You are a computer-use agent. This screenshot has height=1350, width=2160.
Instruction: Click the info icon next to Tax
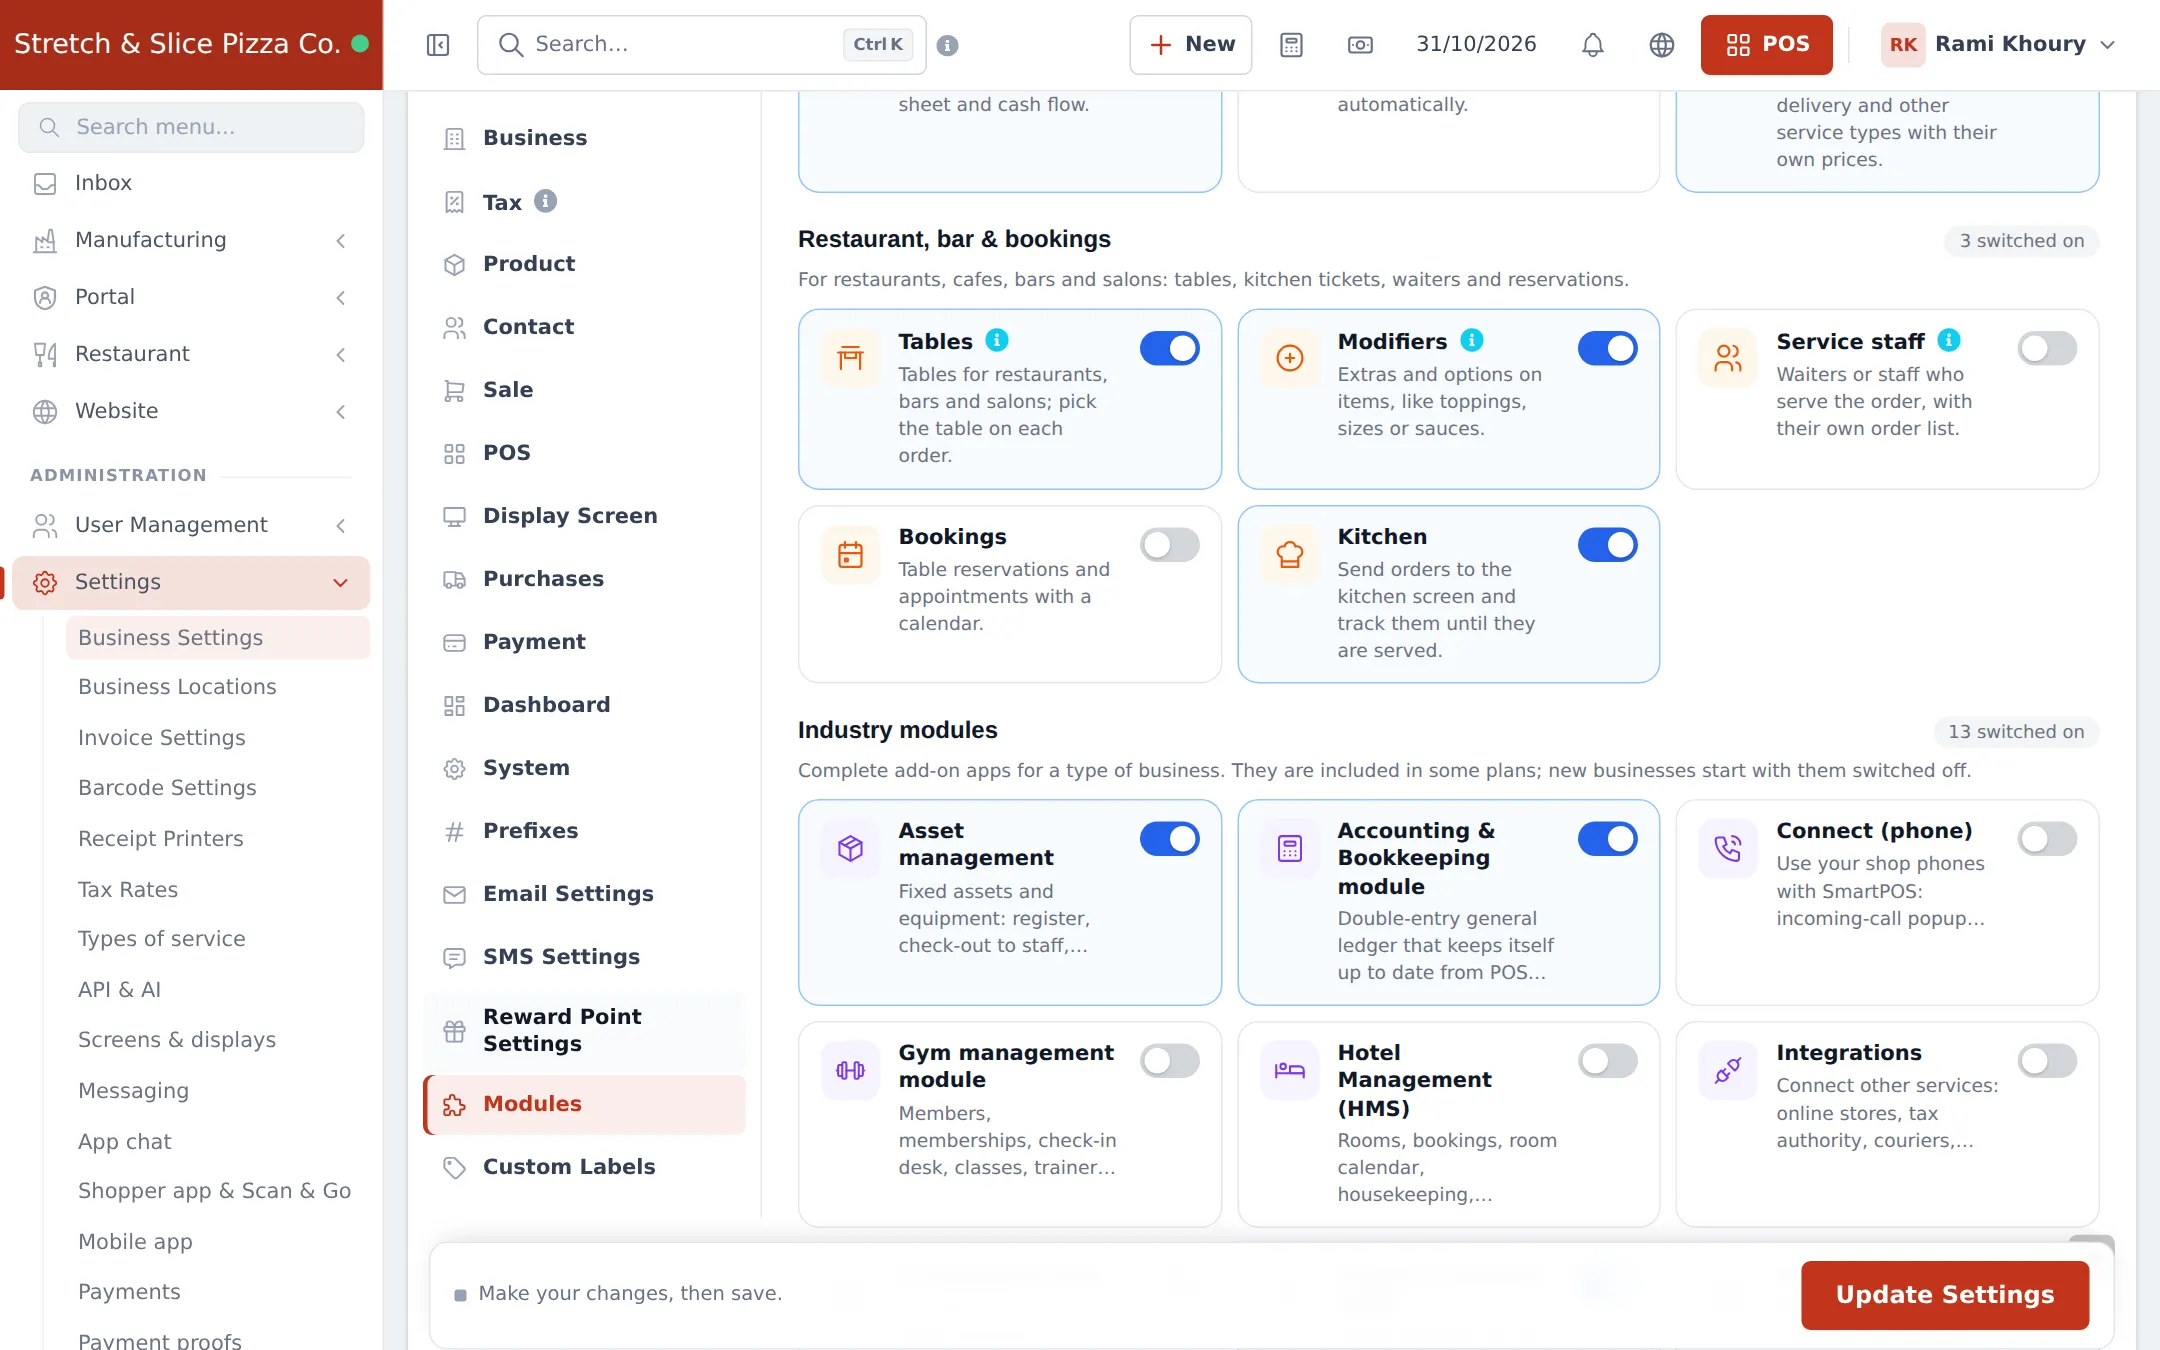click(x=545, y=201)
